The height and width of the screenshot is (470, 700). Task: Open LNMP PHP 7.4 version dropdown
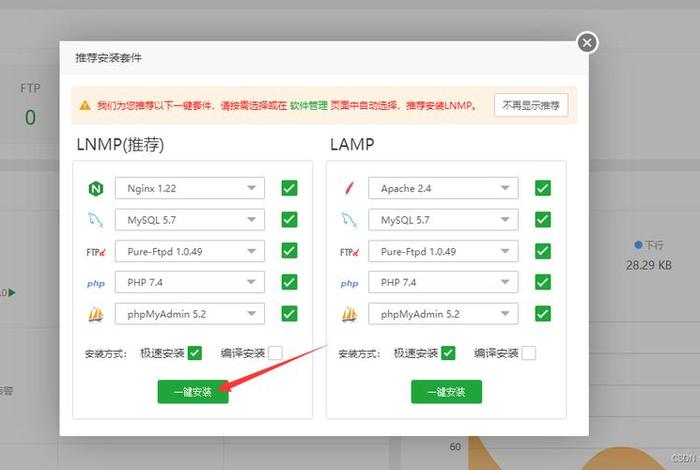pyautogui.click(x=190, y=282)
